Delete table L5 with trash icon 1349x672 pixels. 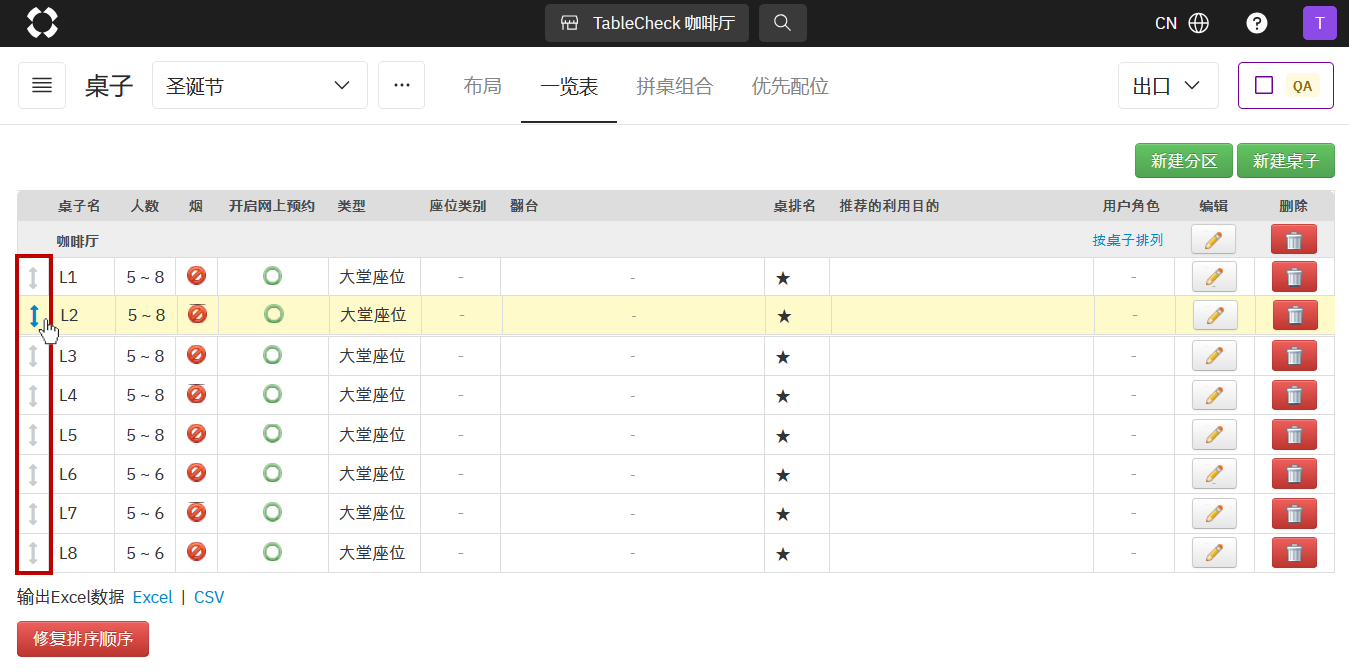pyautogui.click(x=1294, y=435)
